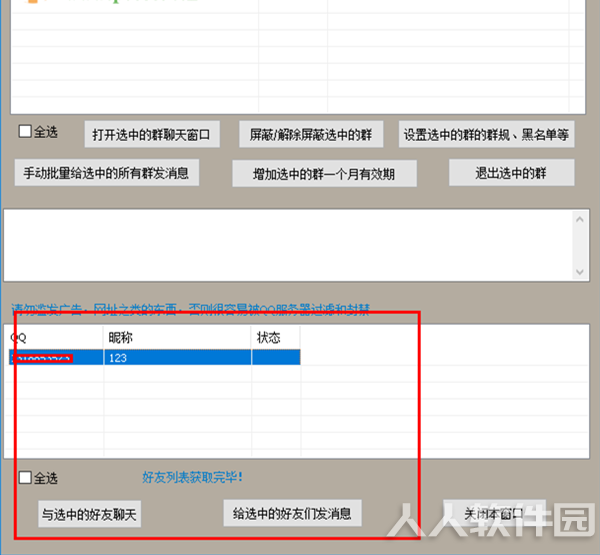Screen dimensions: 600x555
Task: Click 退出选中的群 button
Action: click(511, 173)
